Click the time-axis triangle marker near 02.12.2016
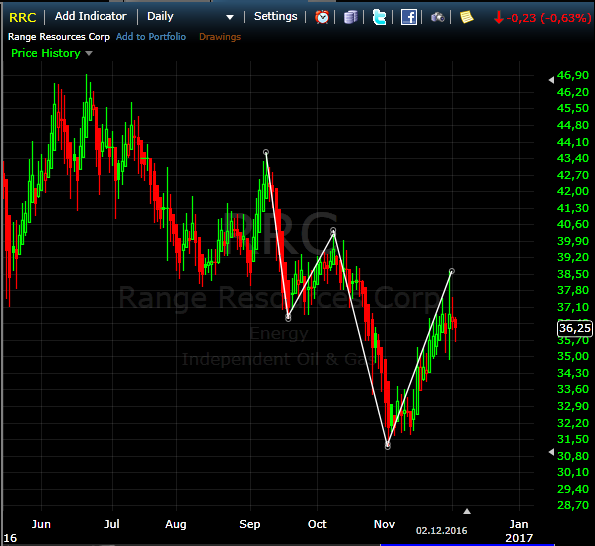 click(467, 511)
